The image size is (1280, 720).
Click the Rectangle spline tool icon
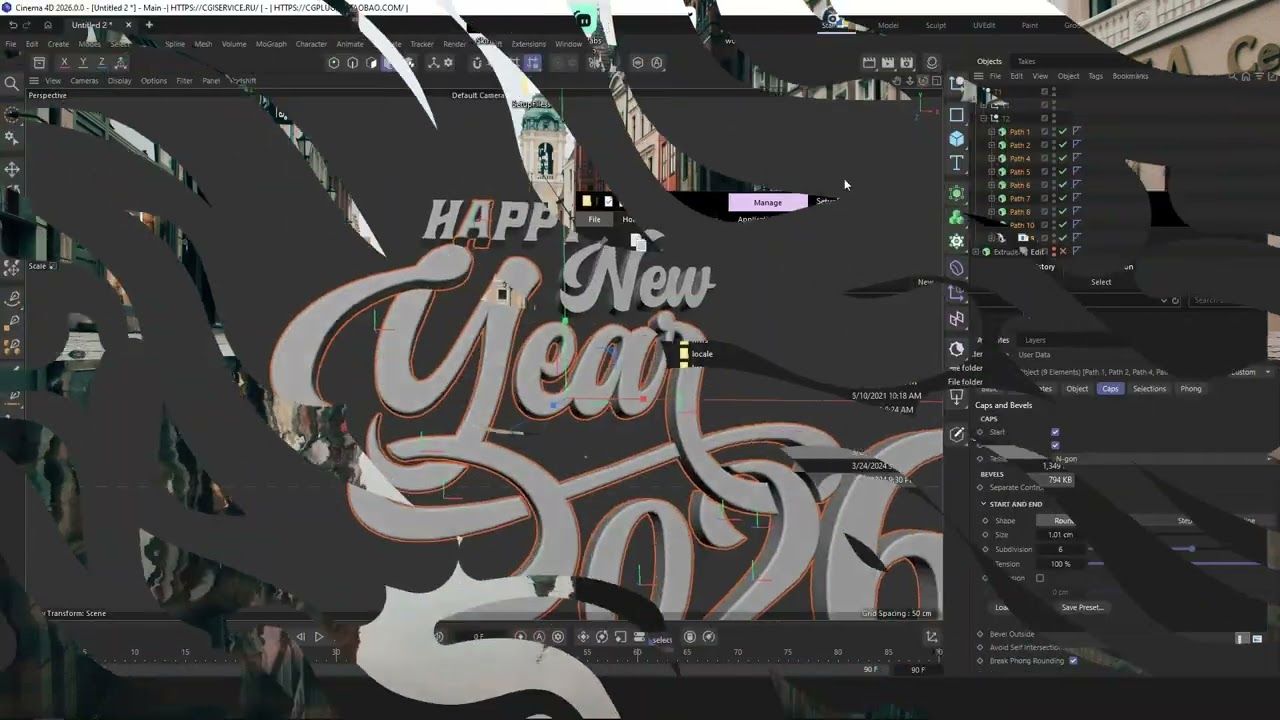[x=957, y=115]
